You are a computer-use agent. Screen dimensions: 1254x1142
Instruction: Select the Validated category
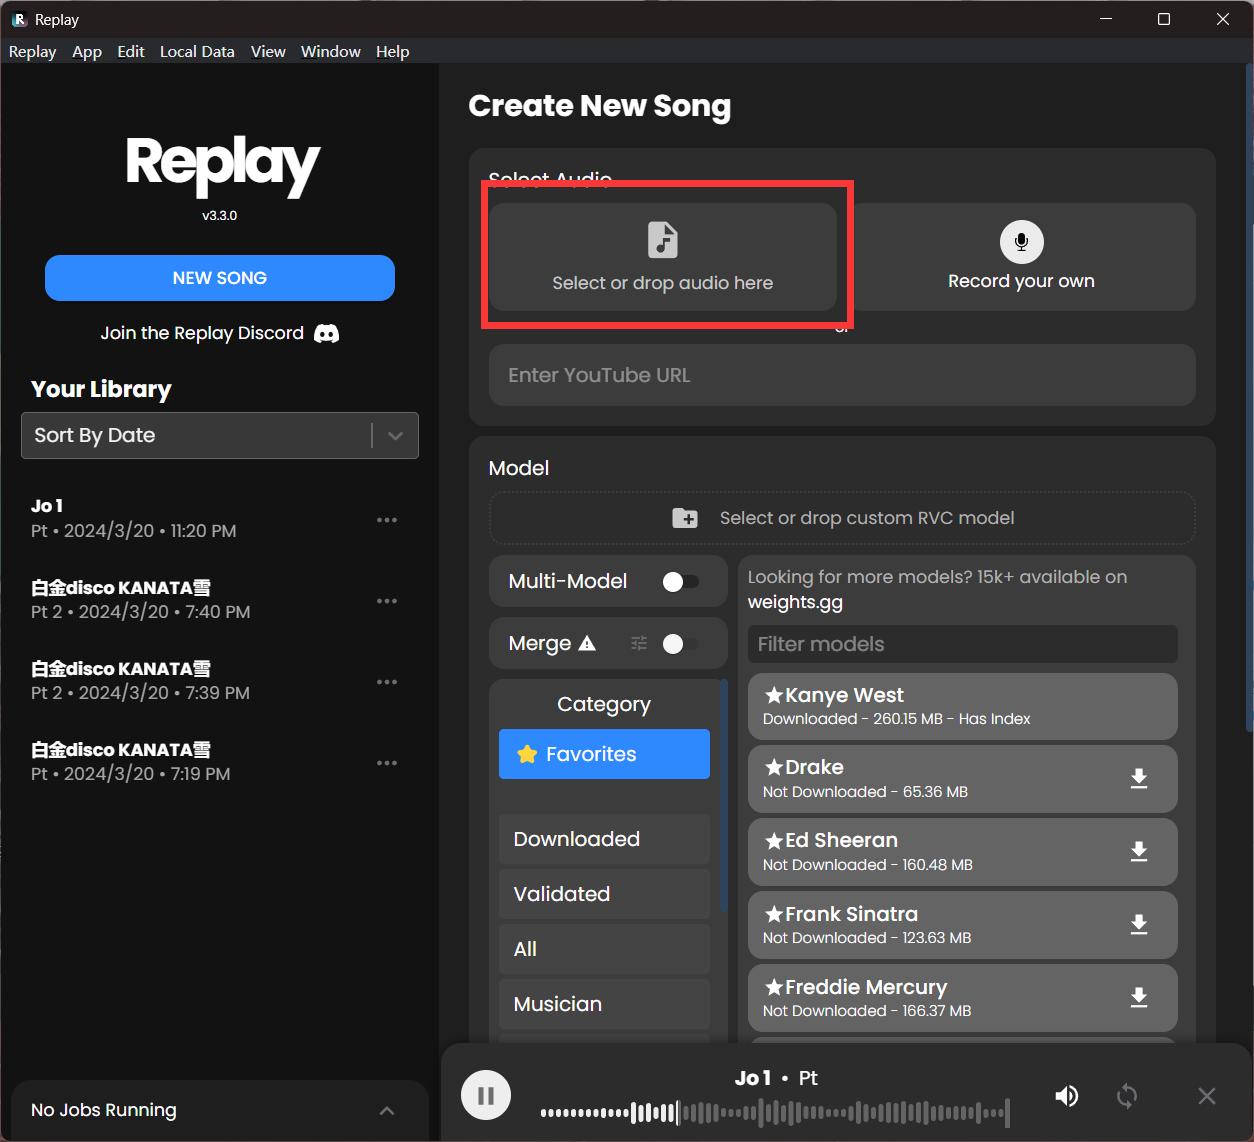pyautogui.click(x=604, y=894)
